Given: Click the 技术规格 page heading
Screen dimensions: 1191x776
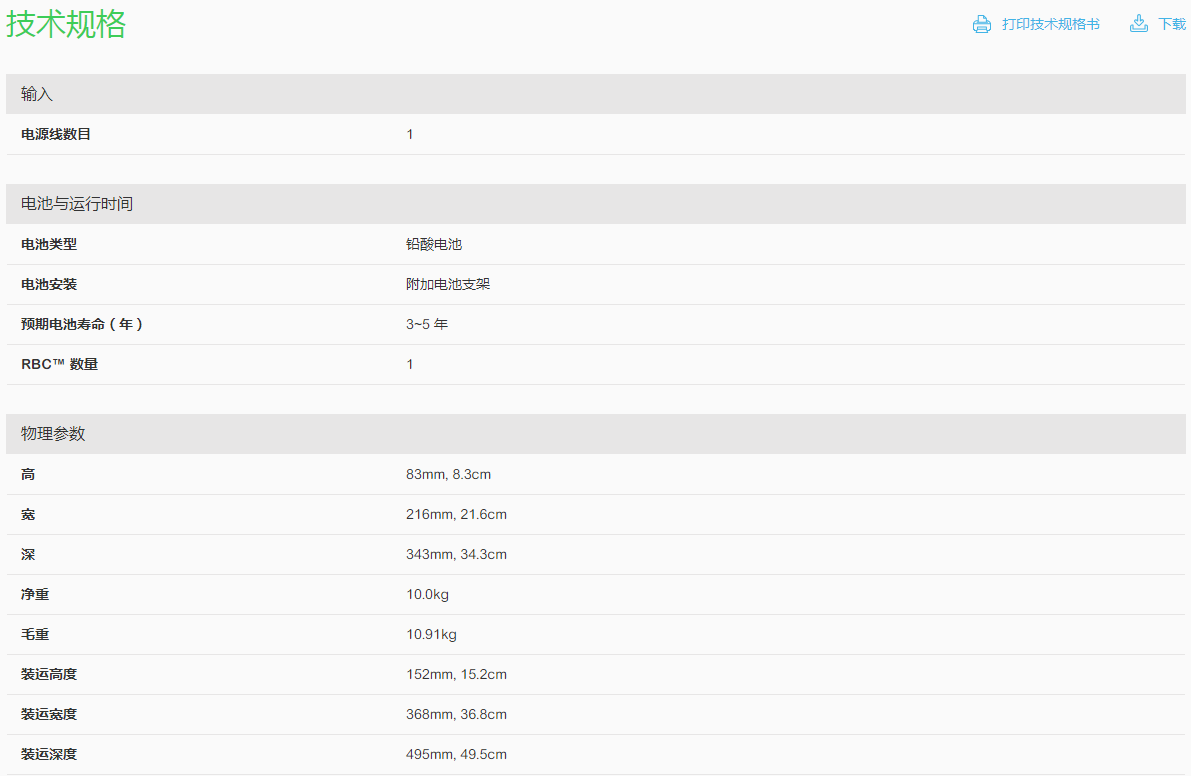Looking at the screenshot, I should point(67,24).
